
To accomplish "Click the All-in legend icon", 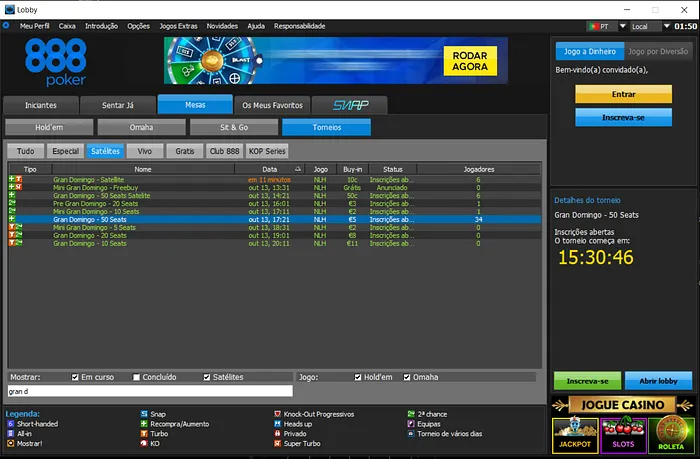I will [10, 434].
